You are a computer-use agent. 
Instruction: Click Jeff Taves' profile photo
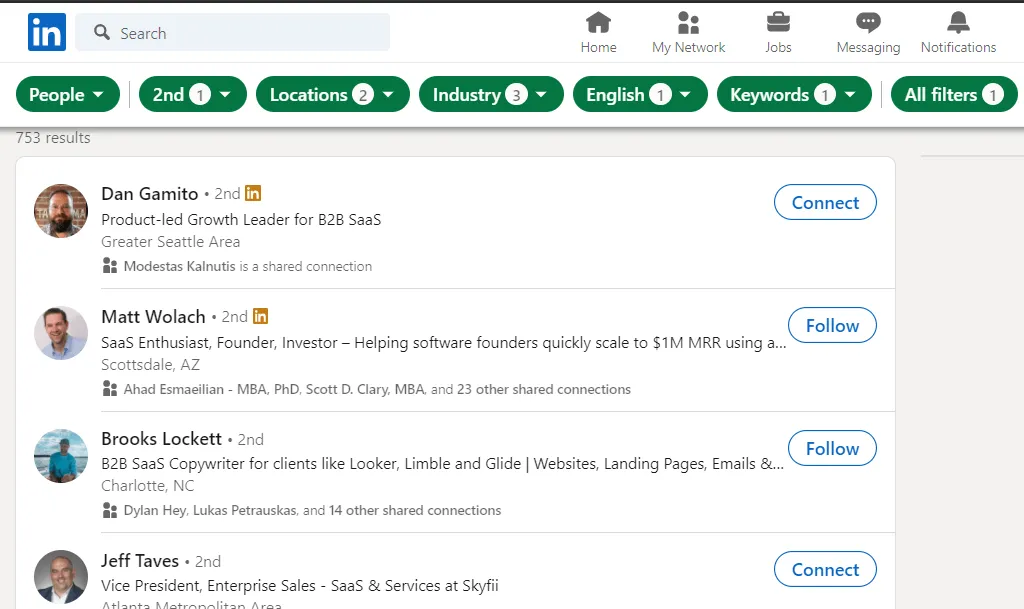point(61,577)
